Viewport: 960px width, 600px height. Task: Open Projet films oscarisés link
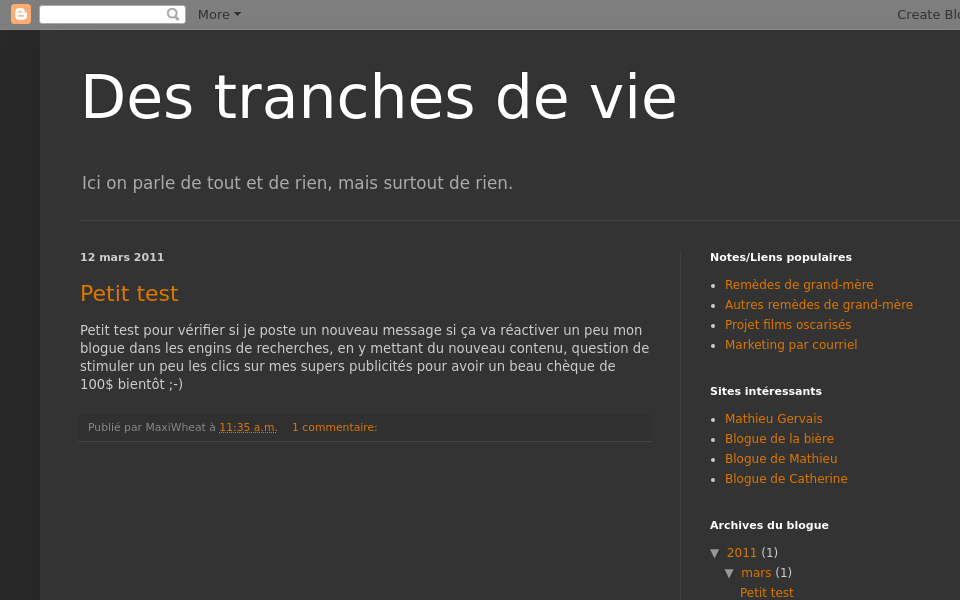coord(788,325)
